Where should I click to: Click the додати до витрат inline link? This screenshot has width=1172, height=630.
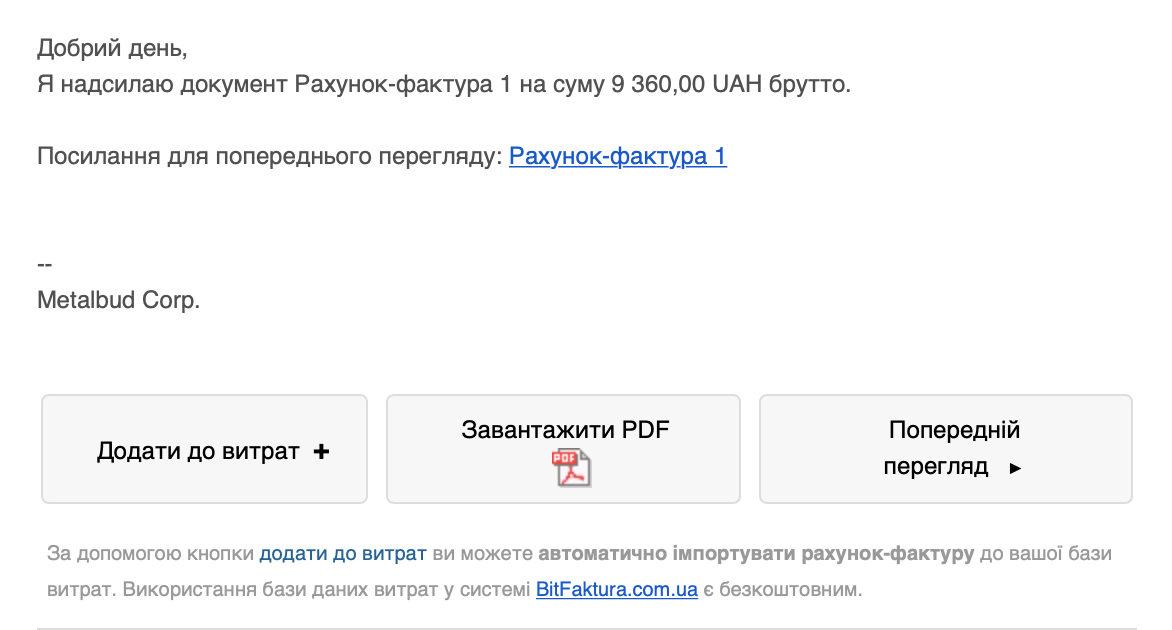pyautogui.click(x=341, y=551)
